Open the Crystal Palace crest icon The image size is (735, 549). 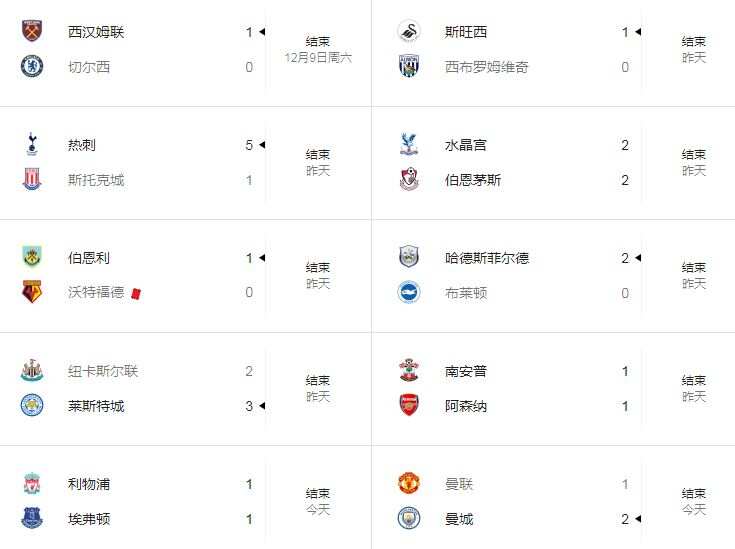[408, 145]
